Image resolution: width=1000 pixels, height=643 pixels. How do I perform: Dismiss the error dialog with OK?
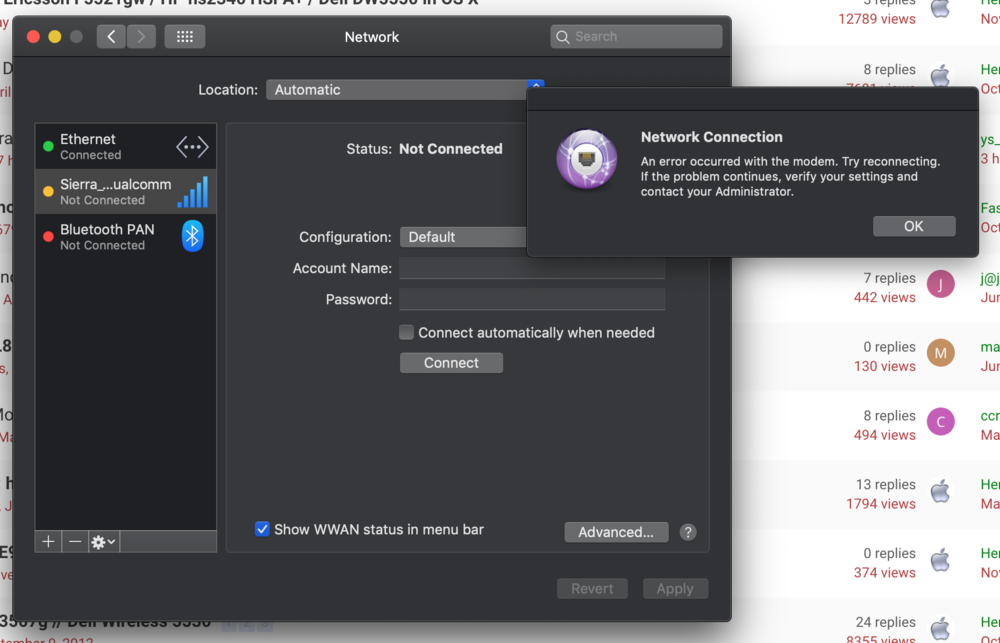tap(913, 226)
